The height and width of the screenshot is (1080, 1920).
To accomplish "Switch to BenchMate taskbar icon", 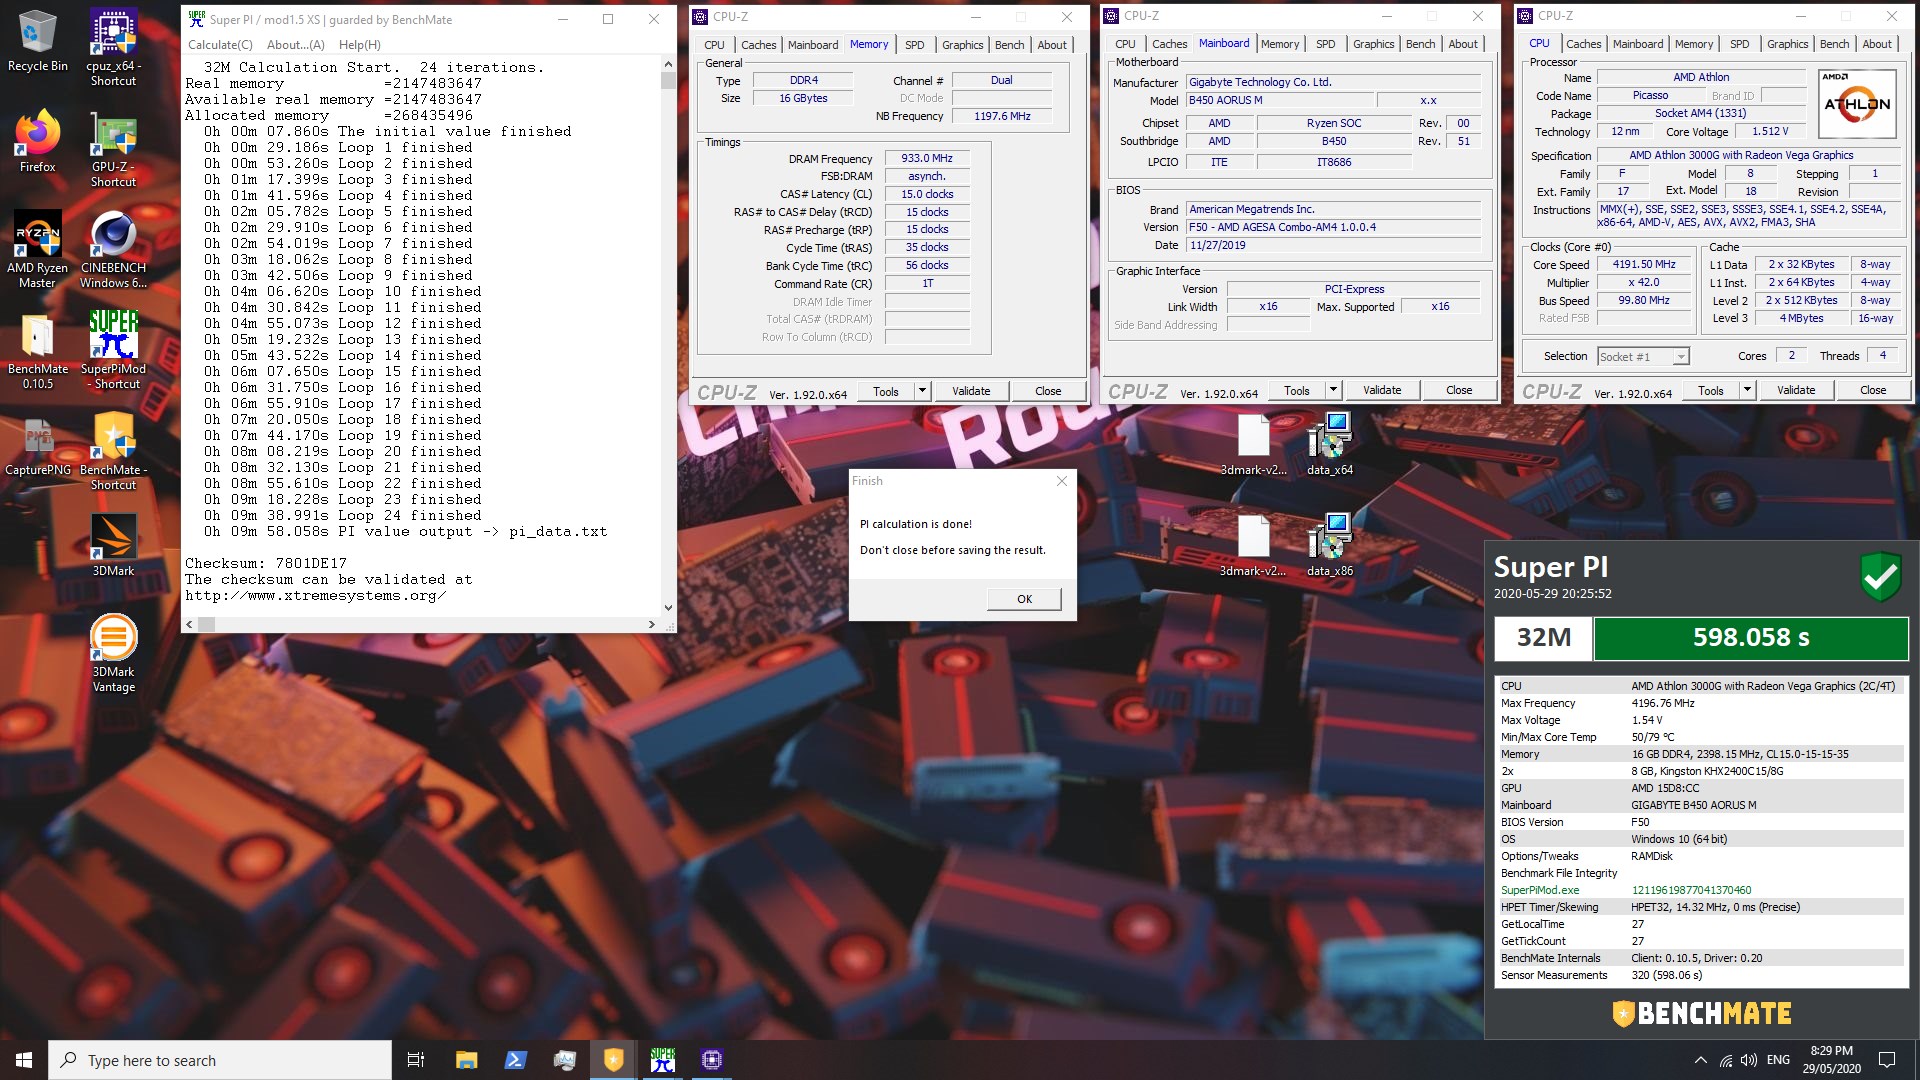I will (x=613, y=1060).
